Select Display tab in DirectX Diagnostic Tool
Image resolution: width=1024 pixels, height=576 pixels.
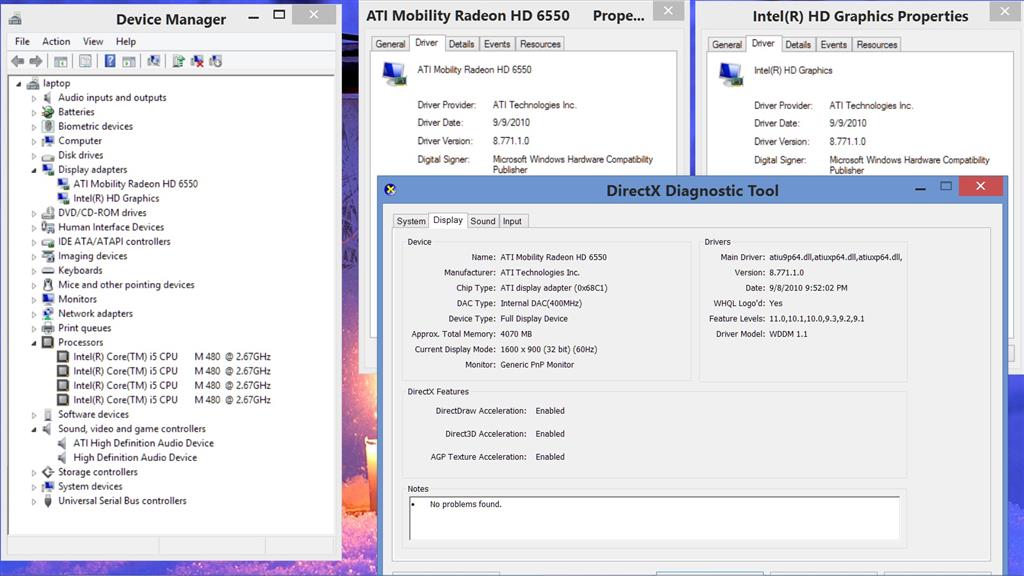click(x=448, y=220)
